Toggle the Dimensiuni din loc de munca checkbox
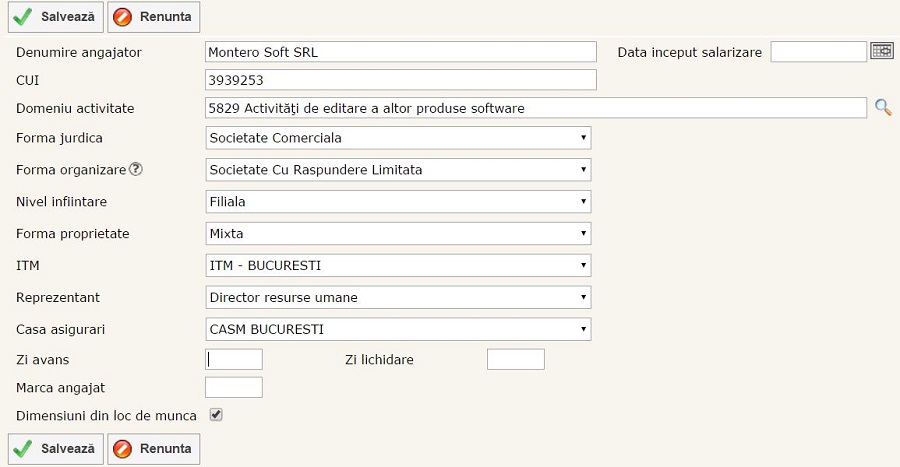Image resolution: width=900 pixels, height=467 pixels. tap(215, 414)
